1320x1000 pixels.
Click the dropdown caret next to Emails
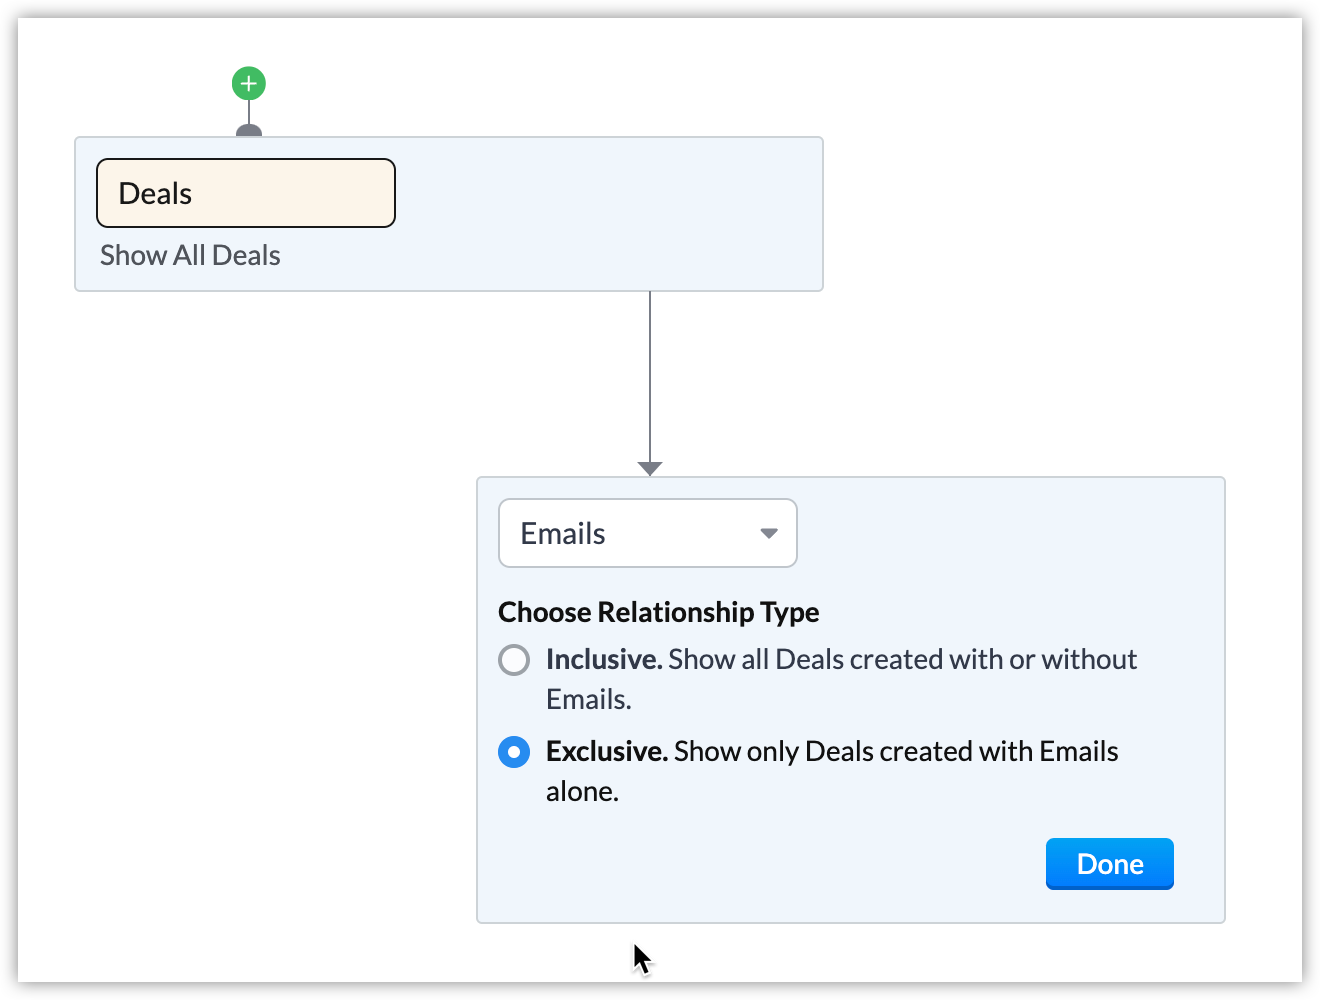click(768, 533)
